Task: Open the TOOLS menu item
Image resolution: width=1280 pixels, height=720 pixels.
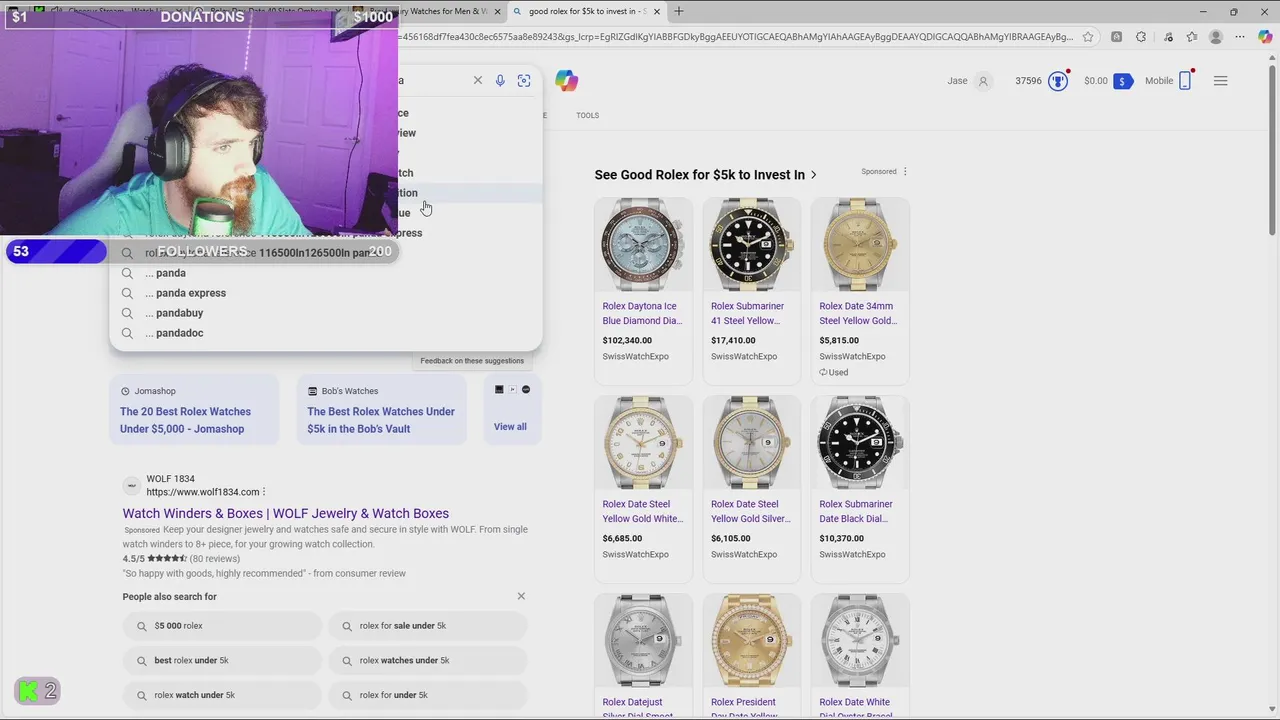Action: coord(587,115)
